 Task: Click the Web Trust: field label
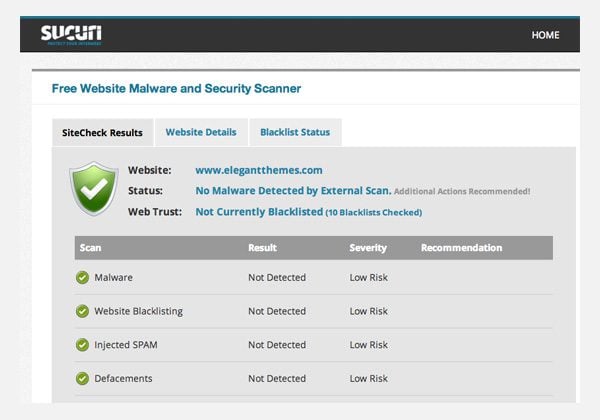coord(155,212)
